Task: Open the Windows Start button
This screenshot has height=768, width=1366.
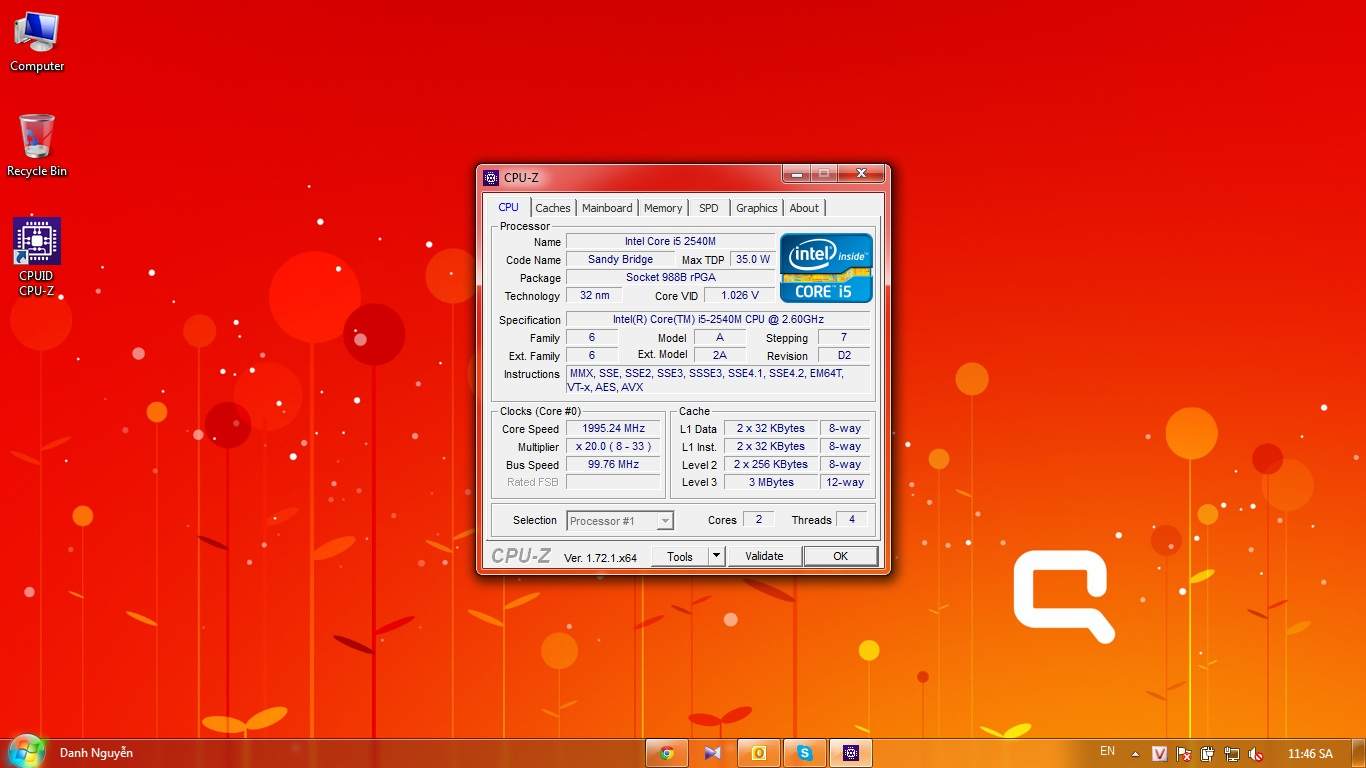Action: point(26,752)
